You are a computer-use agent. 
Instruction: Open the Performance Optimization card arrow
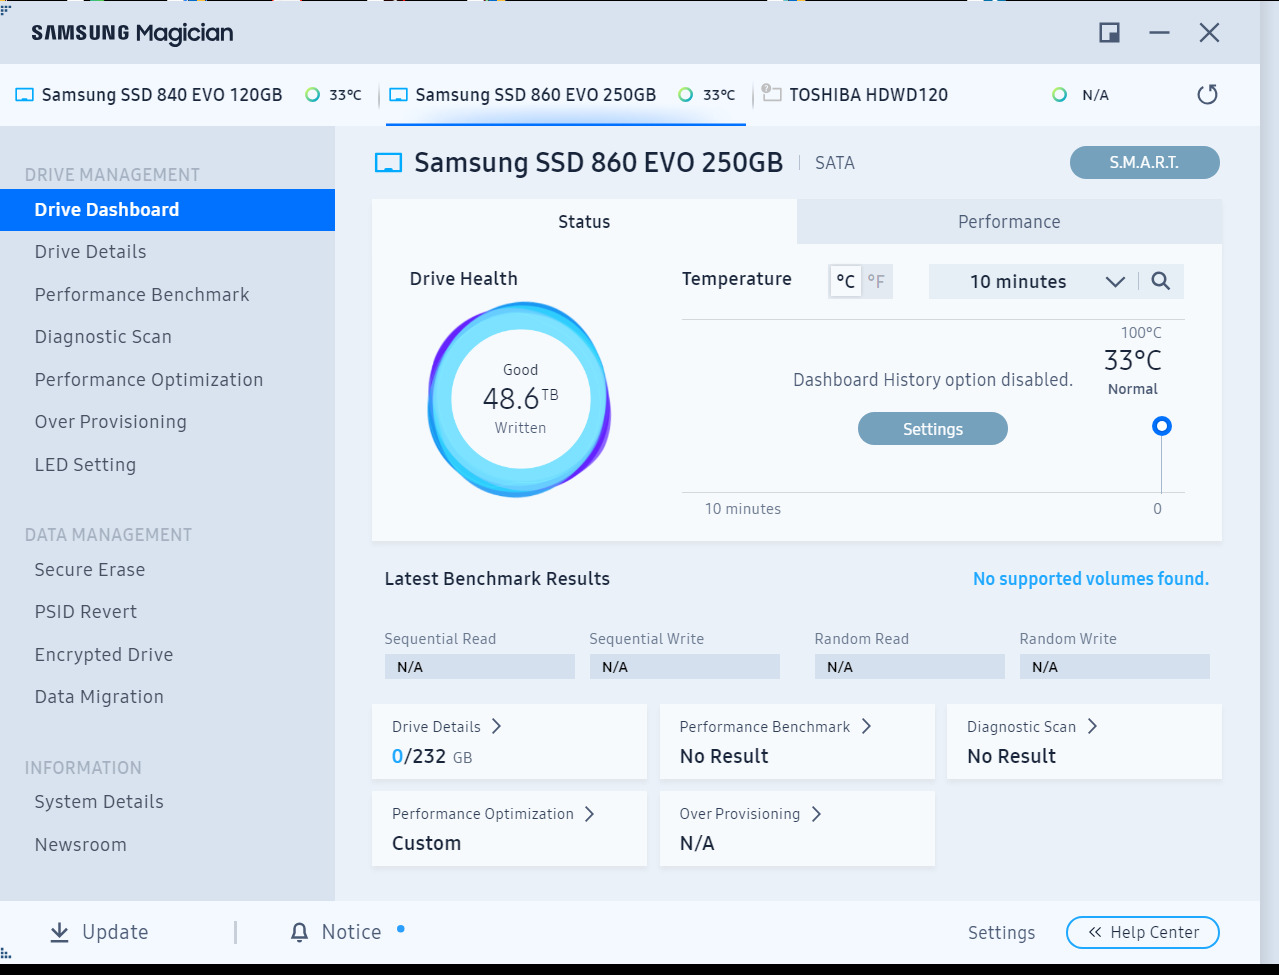pyautogui.click(x=589, y=813)
